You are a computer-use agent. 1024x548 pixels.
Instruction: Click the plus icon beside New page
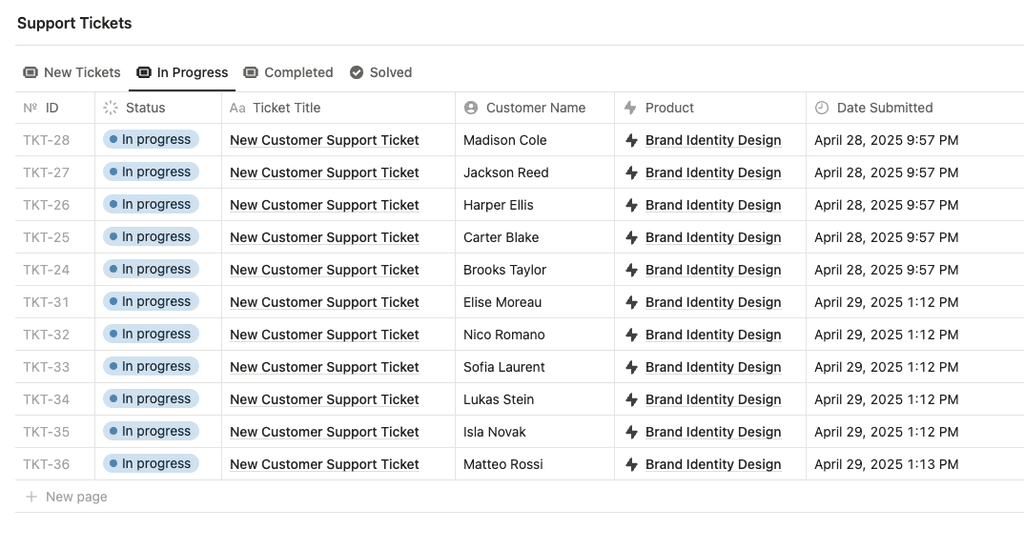[x=31, y=497]
